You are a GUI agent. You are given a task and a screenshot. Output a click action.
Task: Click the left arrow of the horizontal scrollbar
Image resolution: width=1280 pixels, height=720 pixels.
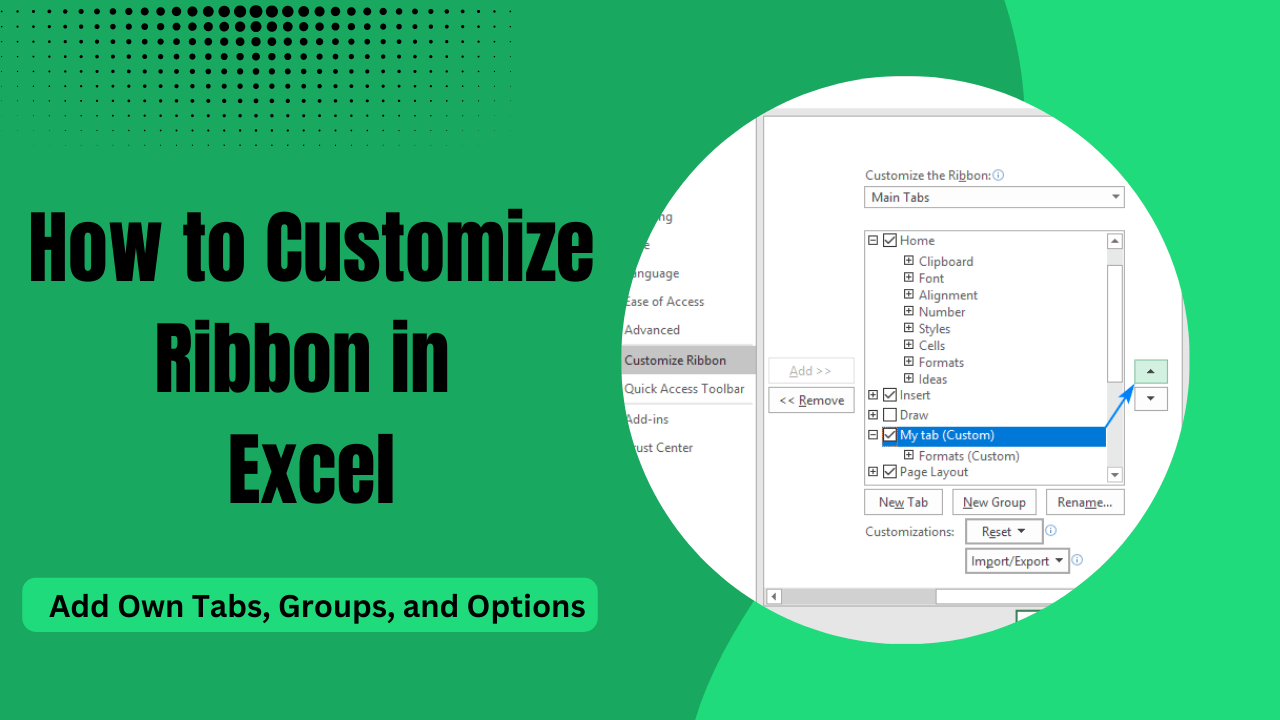pos(773,596)
